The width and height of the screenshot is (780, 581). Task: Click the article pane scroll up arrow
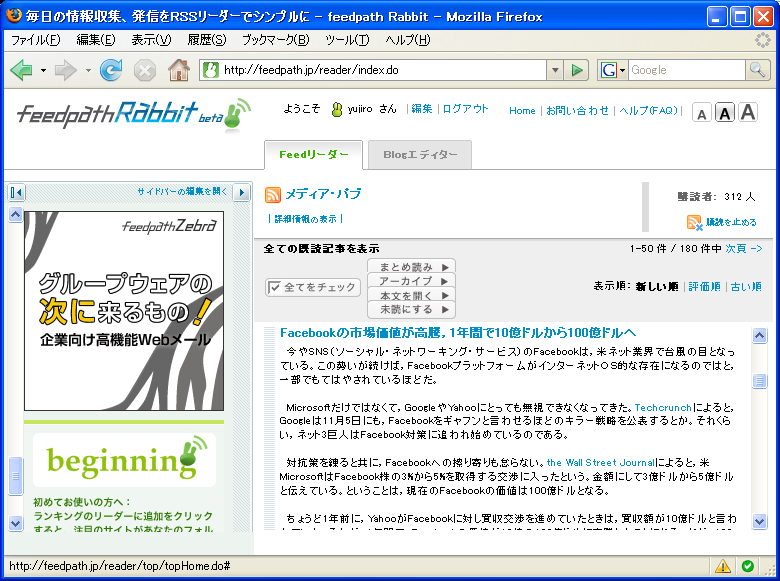click(759, 335)
